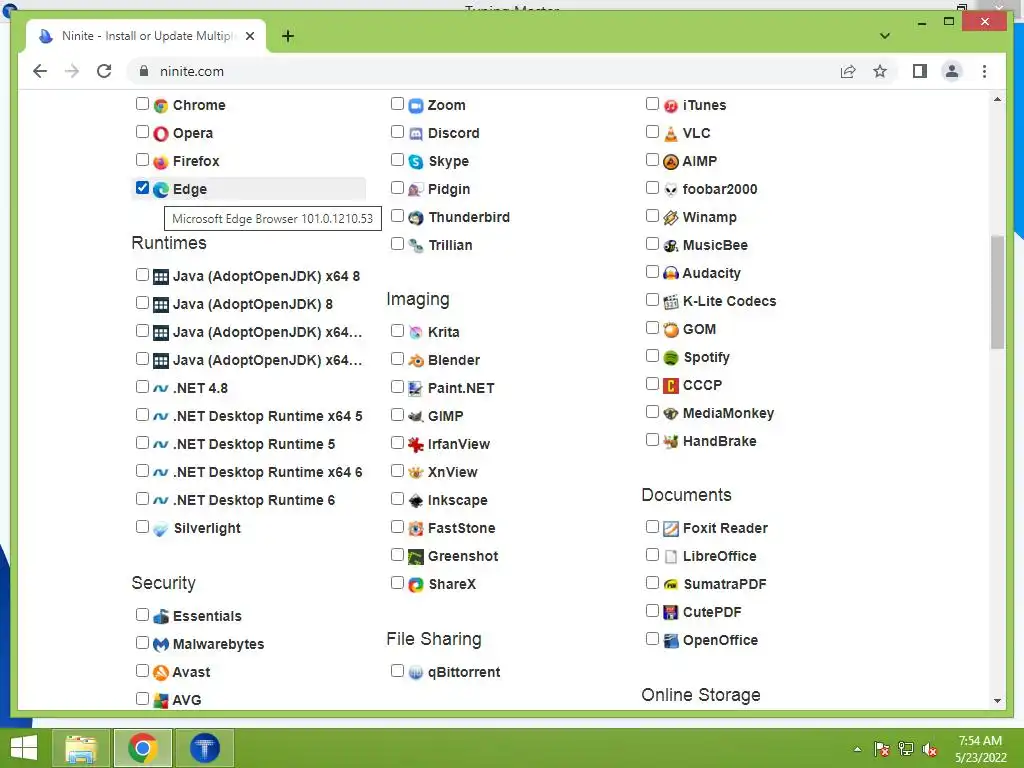Click the Zoom app icon

point(416,106)
